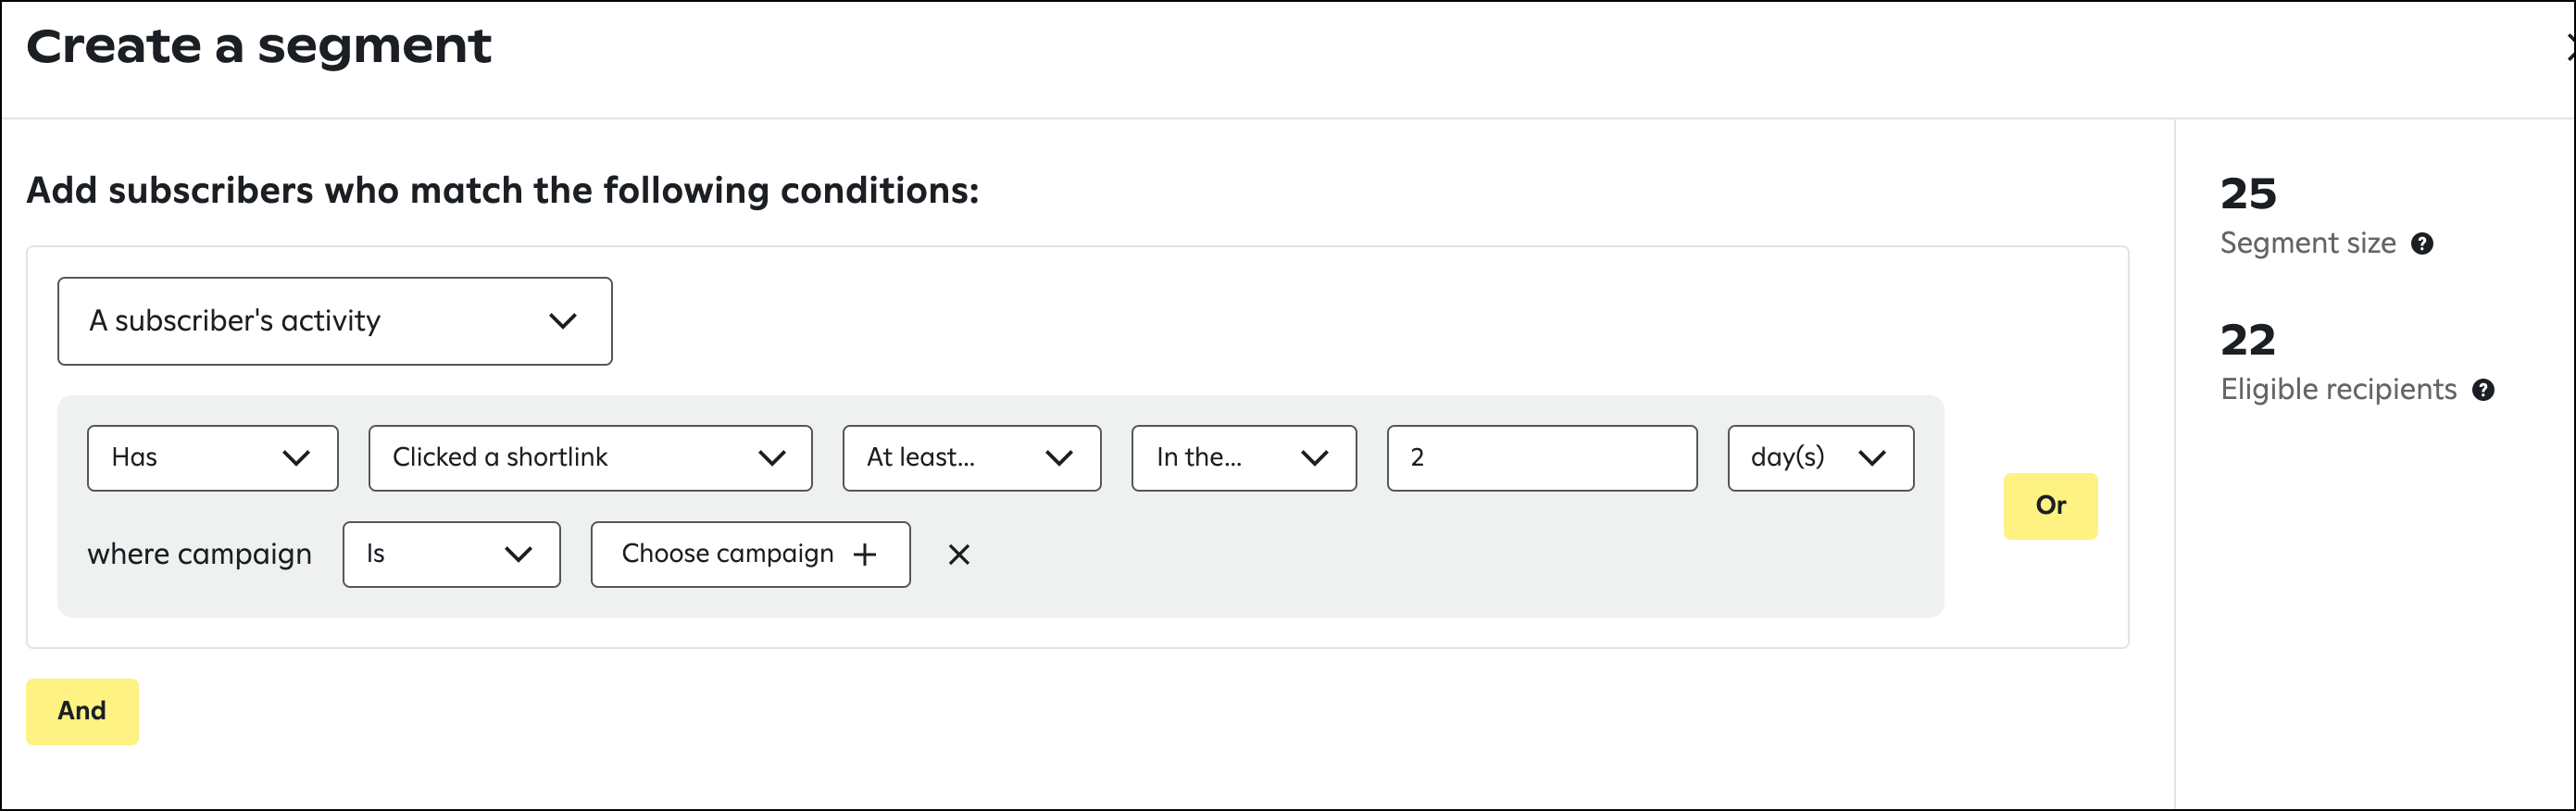The image size is (2576, 811).
Task: Open the "In the..." timeframe dropdown
Action: (1243, 458)
